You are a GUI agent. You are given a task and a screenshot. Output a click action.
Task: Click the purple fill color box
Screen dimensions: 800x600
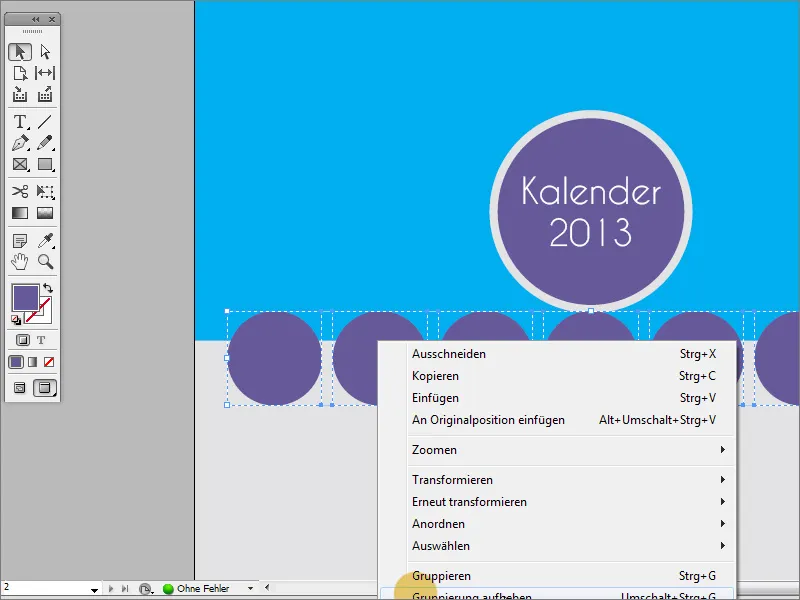pyautogui.click(x=26, y=298)
